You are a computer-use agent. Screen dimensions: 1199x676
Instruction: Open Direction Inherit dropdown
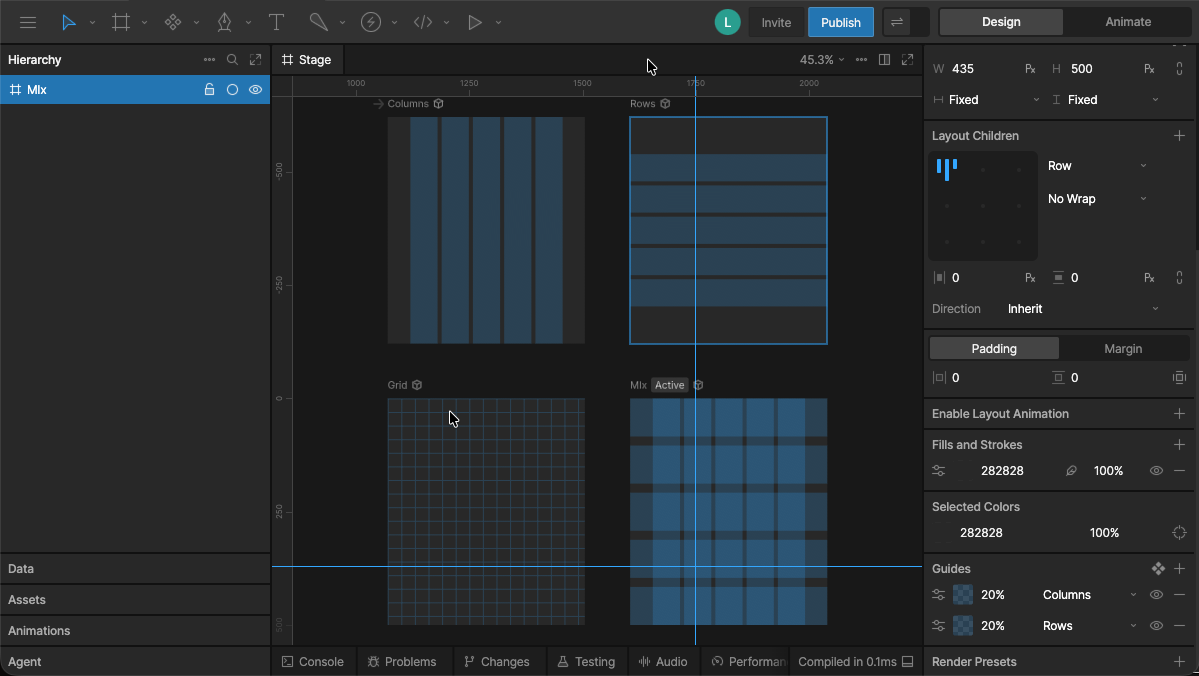click(x=1083, y=309)
